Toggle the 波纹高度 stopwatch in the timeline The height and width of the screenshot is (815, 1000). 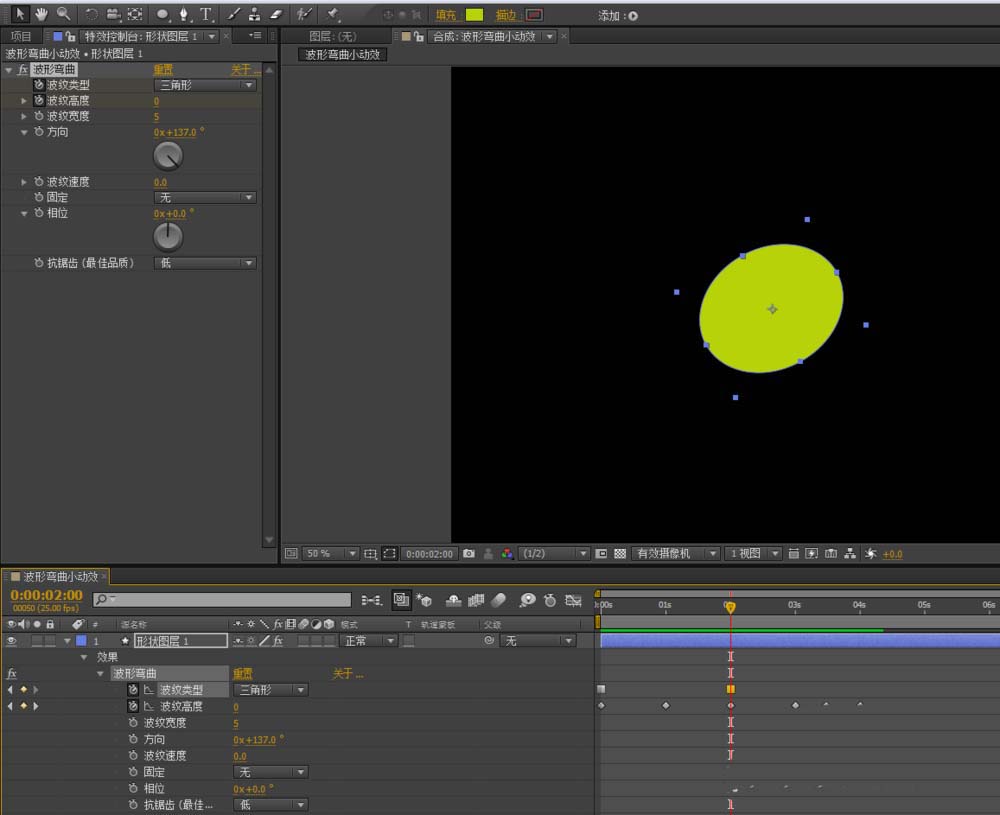[133, 706]
